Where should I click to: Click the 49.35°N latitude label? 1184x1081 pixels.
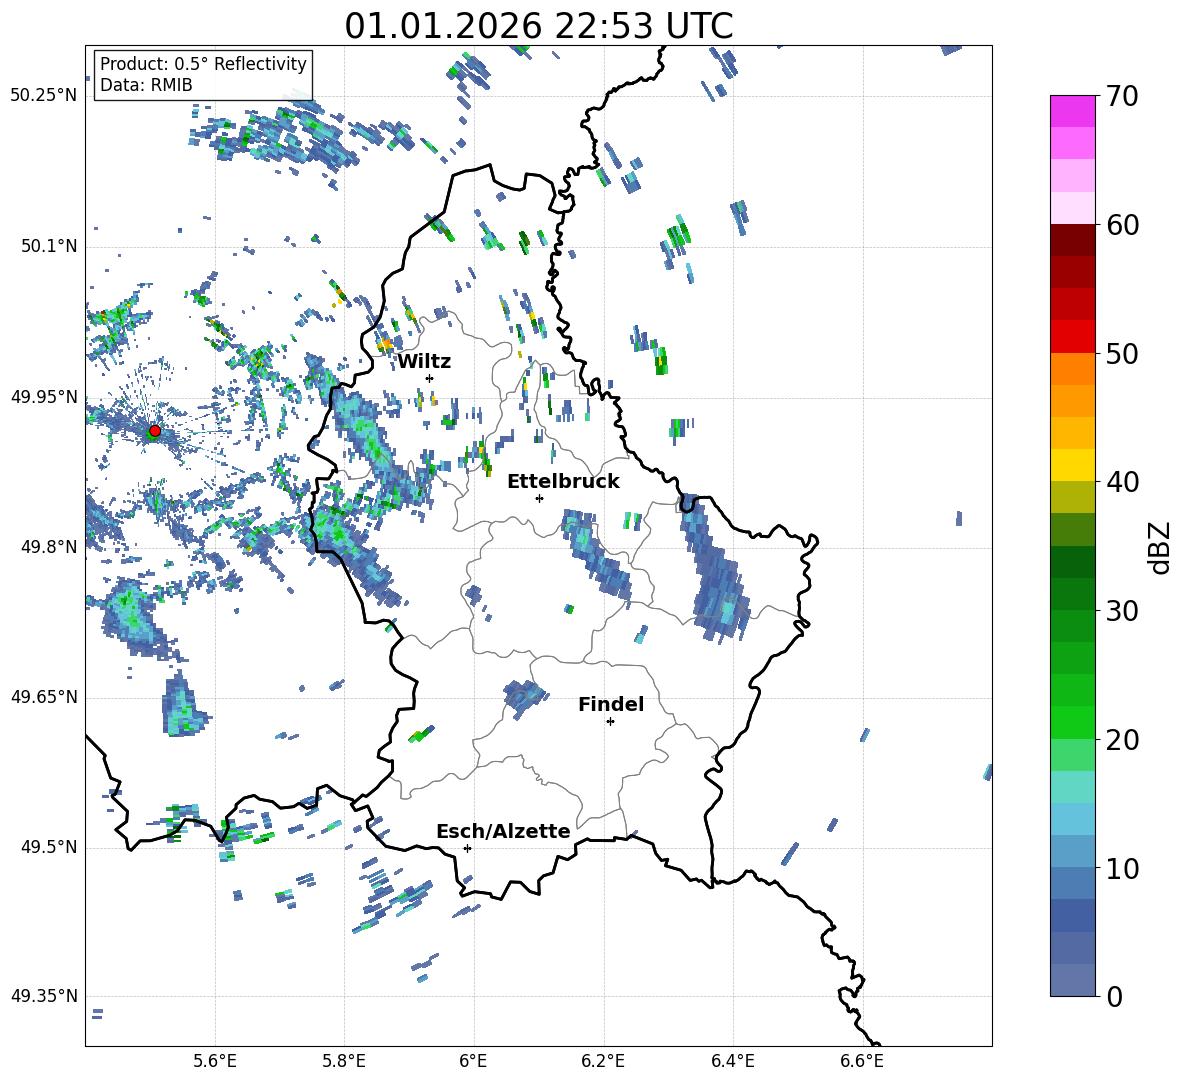44,996
